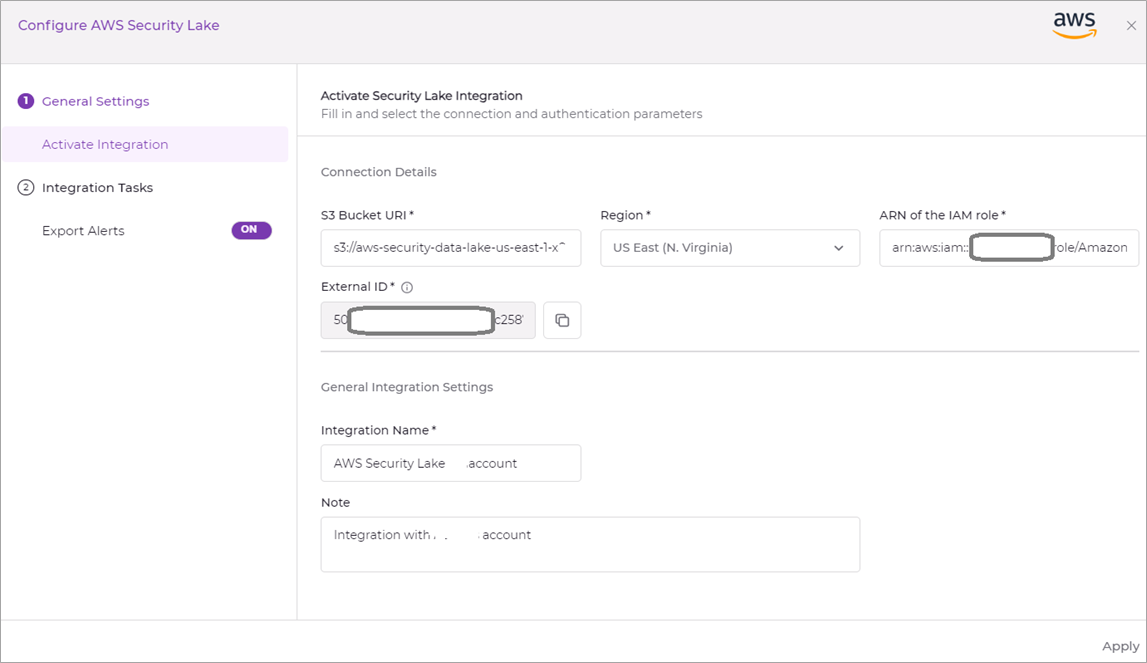The image size is (1147, 663).
Task: Click Activate Security Lake Integration title
Action: 421,96
